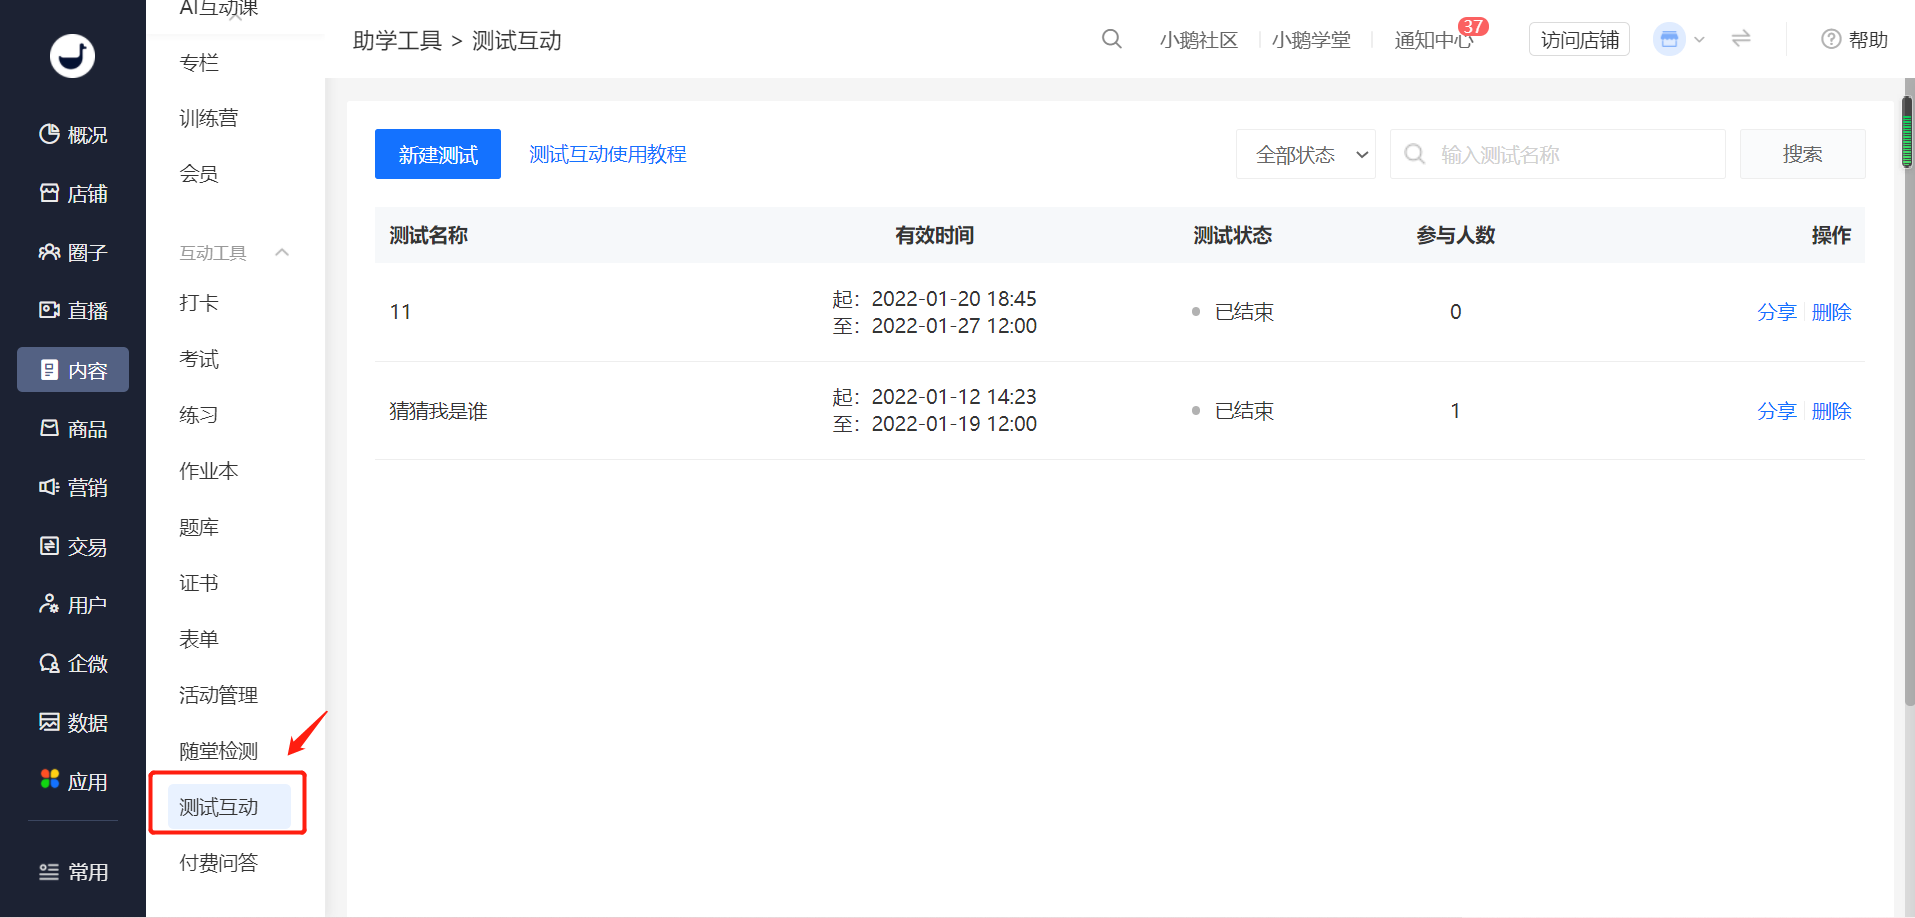
Task: Click the switch arrows icon in header
Action: pyautogui.click(x=1741, y=38)
